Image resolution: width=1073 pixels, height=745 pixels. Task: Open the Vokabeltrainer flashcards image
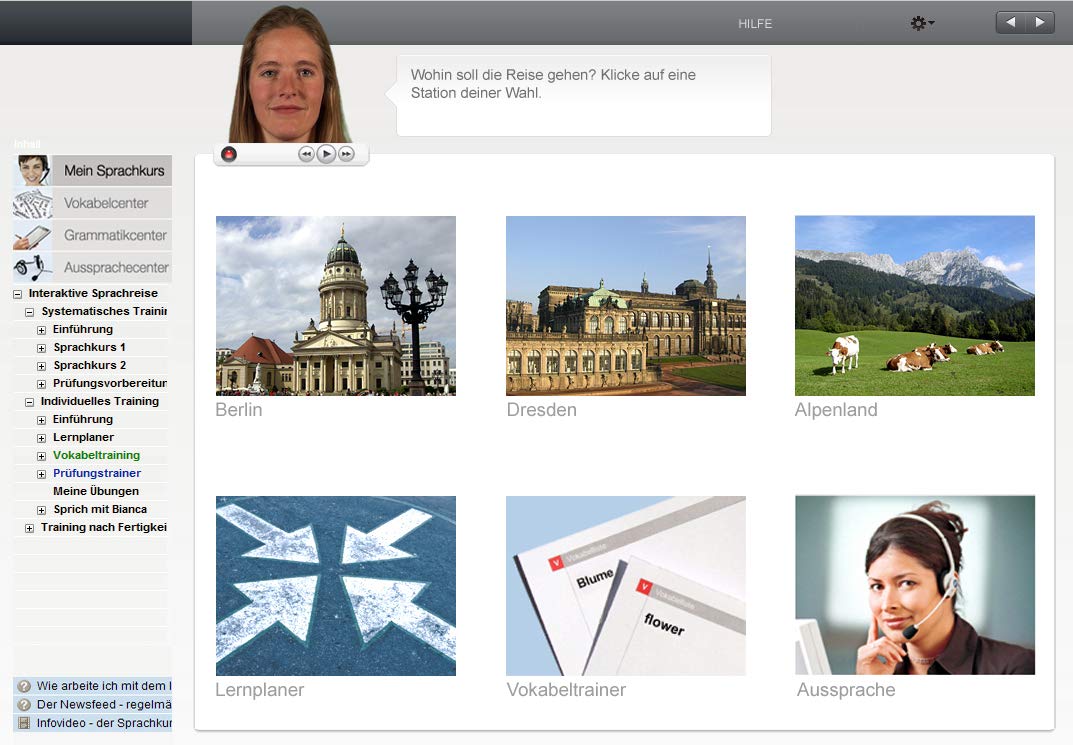(625, 586)
